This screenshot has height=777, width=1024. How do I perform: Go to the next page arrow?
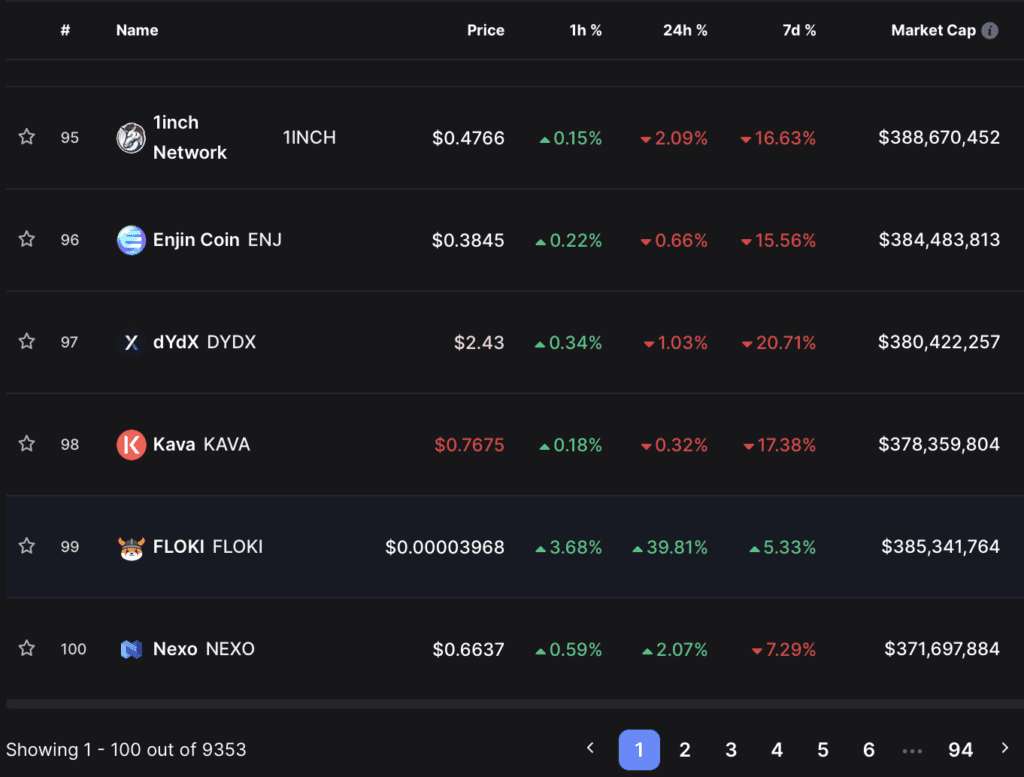click(1005, 748)
